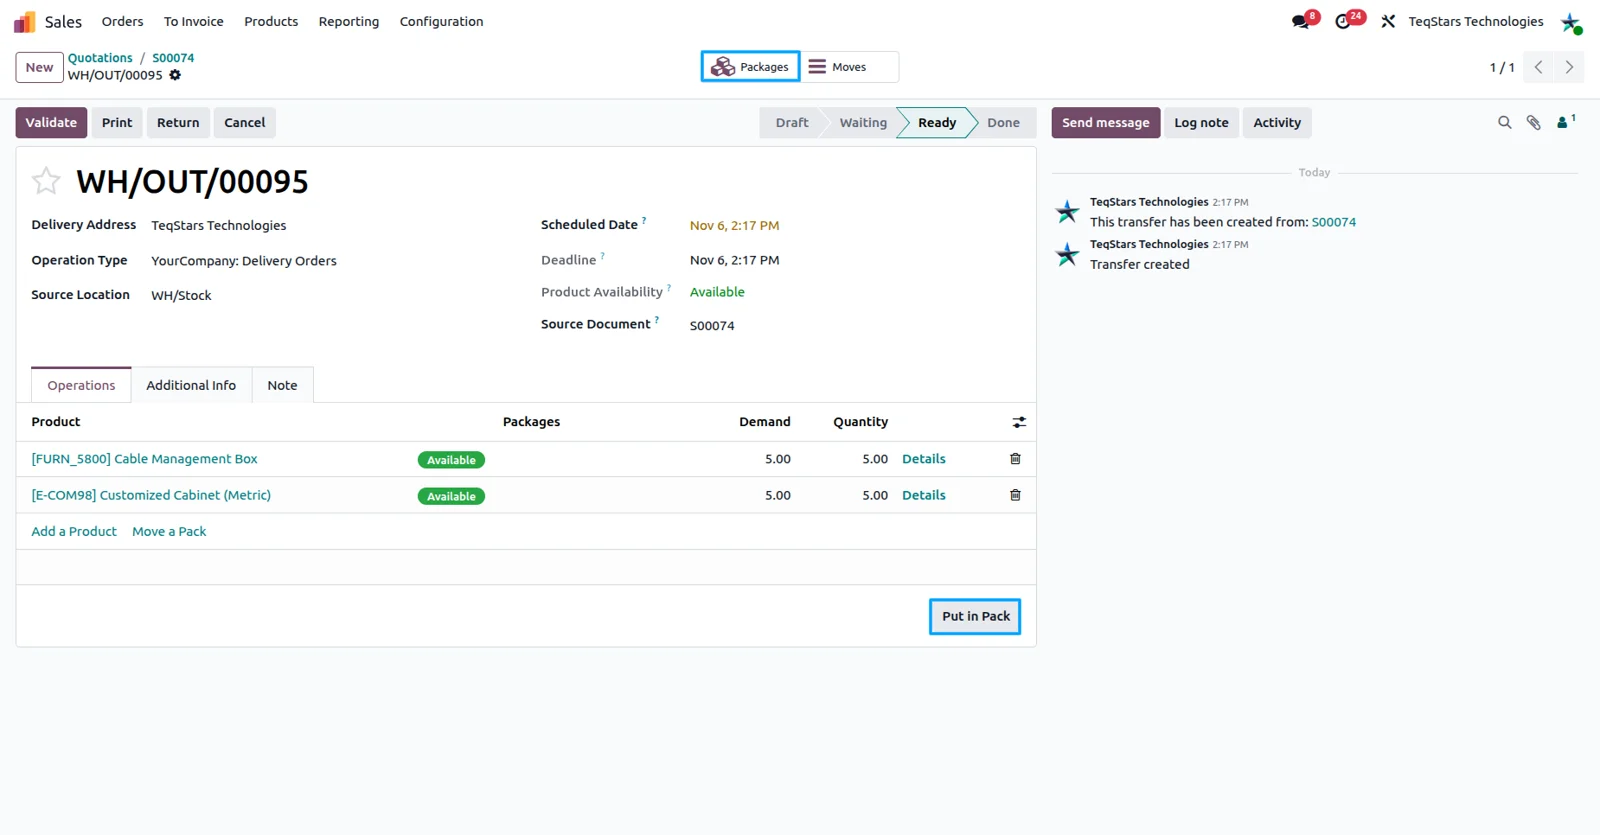Screen dimensions: 1600x835
Task: Click the Add a Product link
Action: point(74,531)
